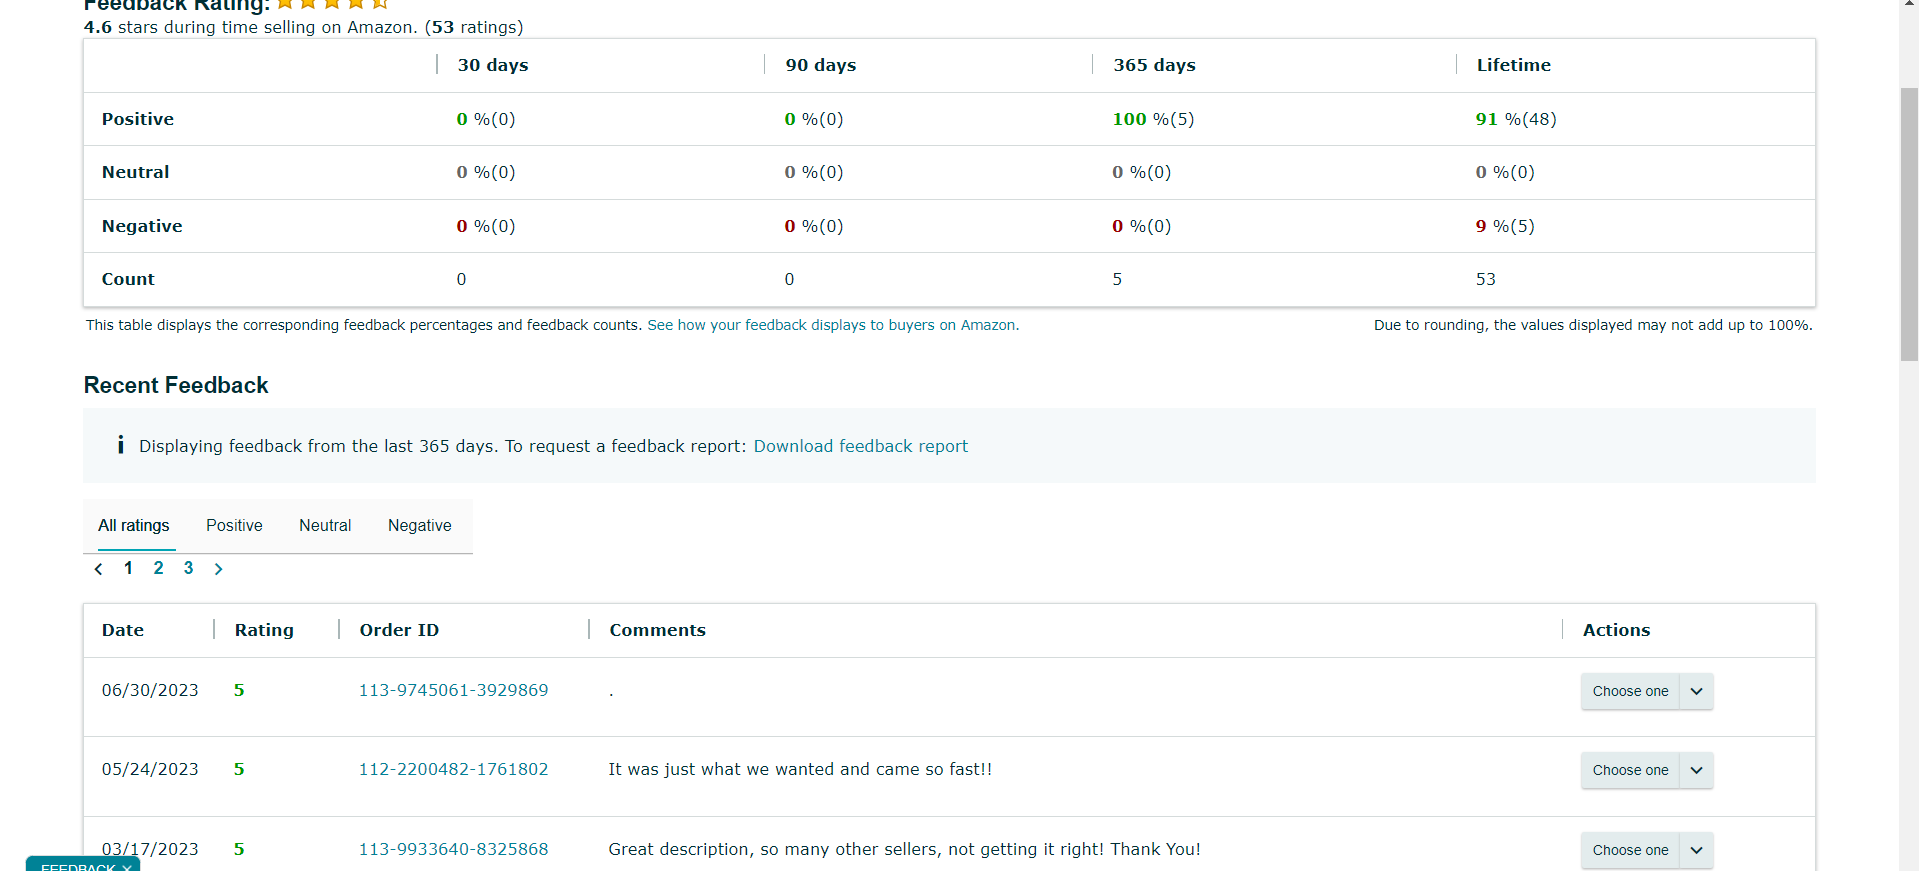Select the 365 days positive value 100 %(5)
1919x871 pixels.
point(1153,119)
